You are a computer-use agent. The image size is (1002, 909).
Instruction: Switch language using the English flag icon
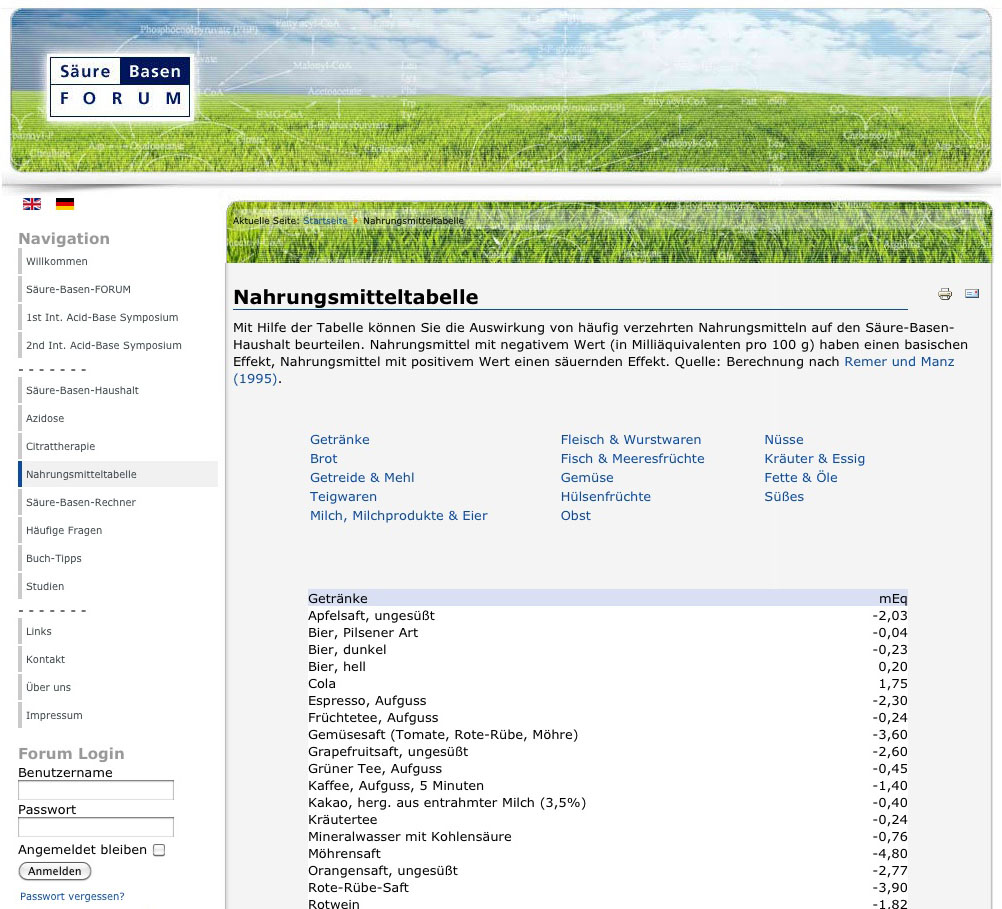pos(32,204)
